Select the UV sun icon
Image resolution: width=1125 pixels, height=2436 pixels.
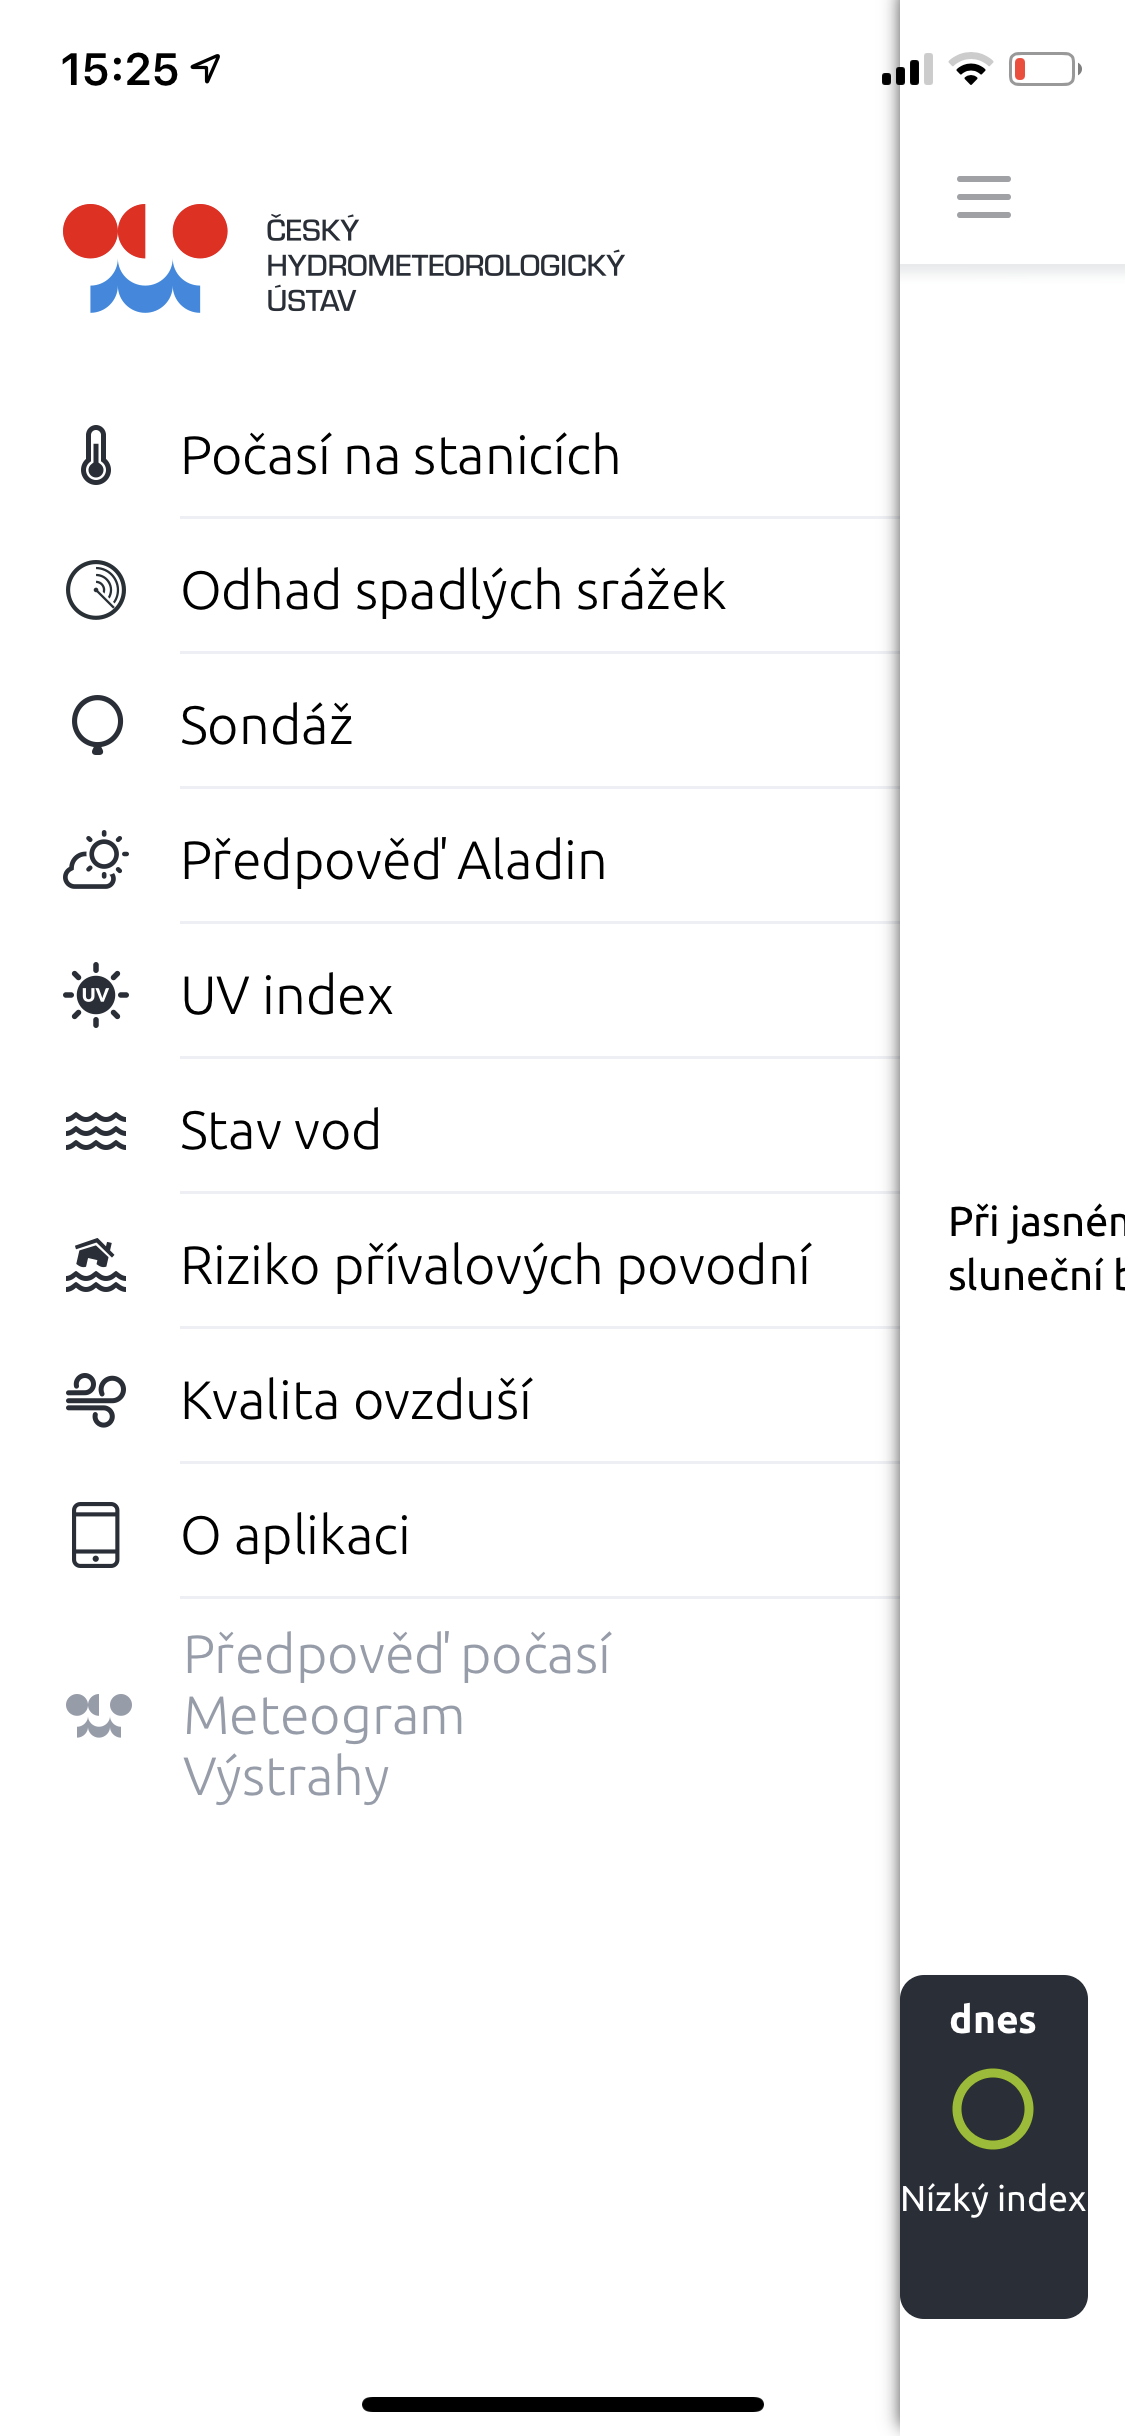[95, 995]
